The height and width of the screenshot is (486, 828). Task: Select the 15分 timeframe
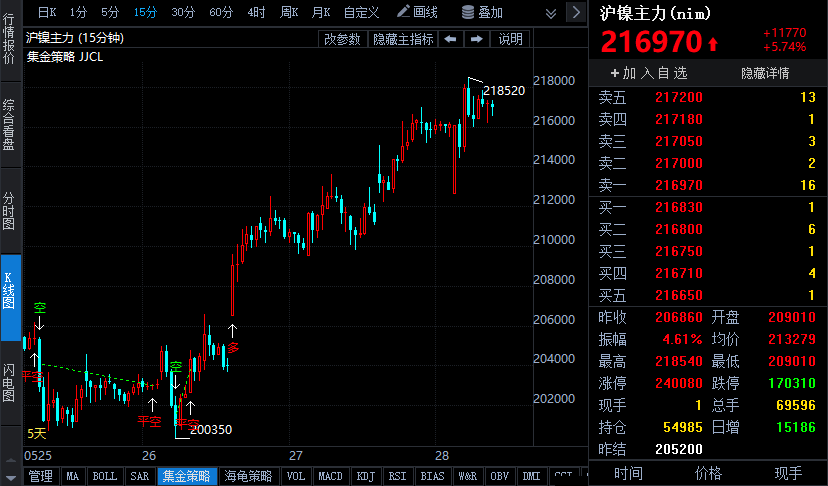click(x=145, y=12)
